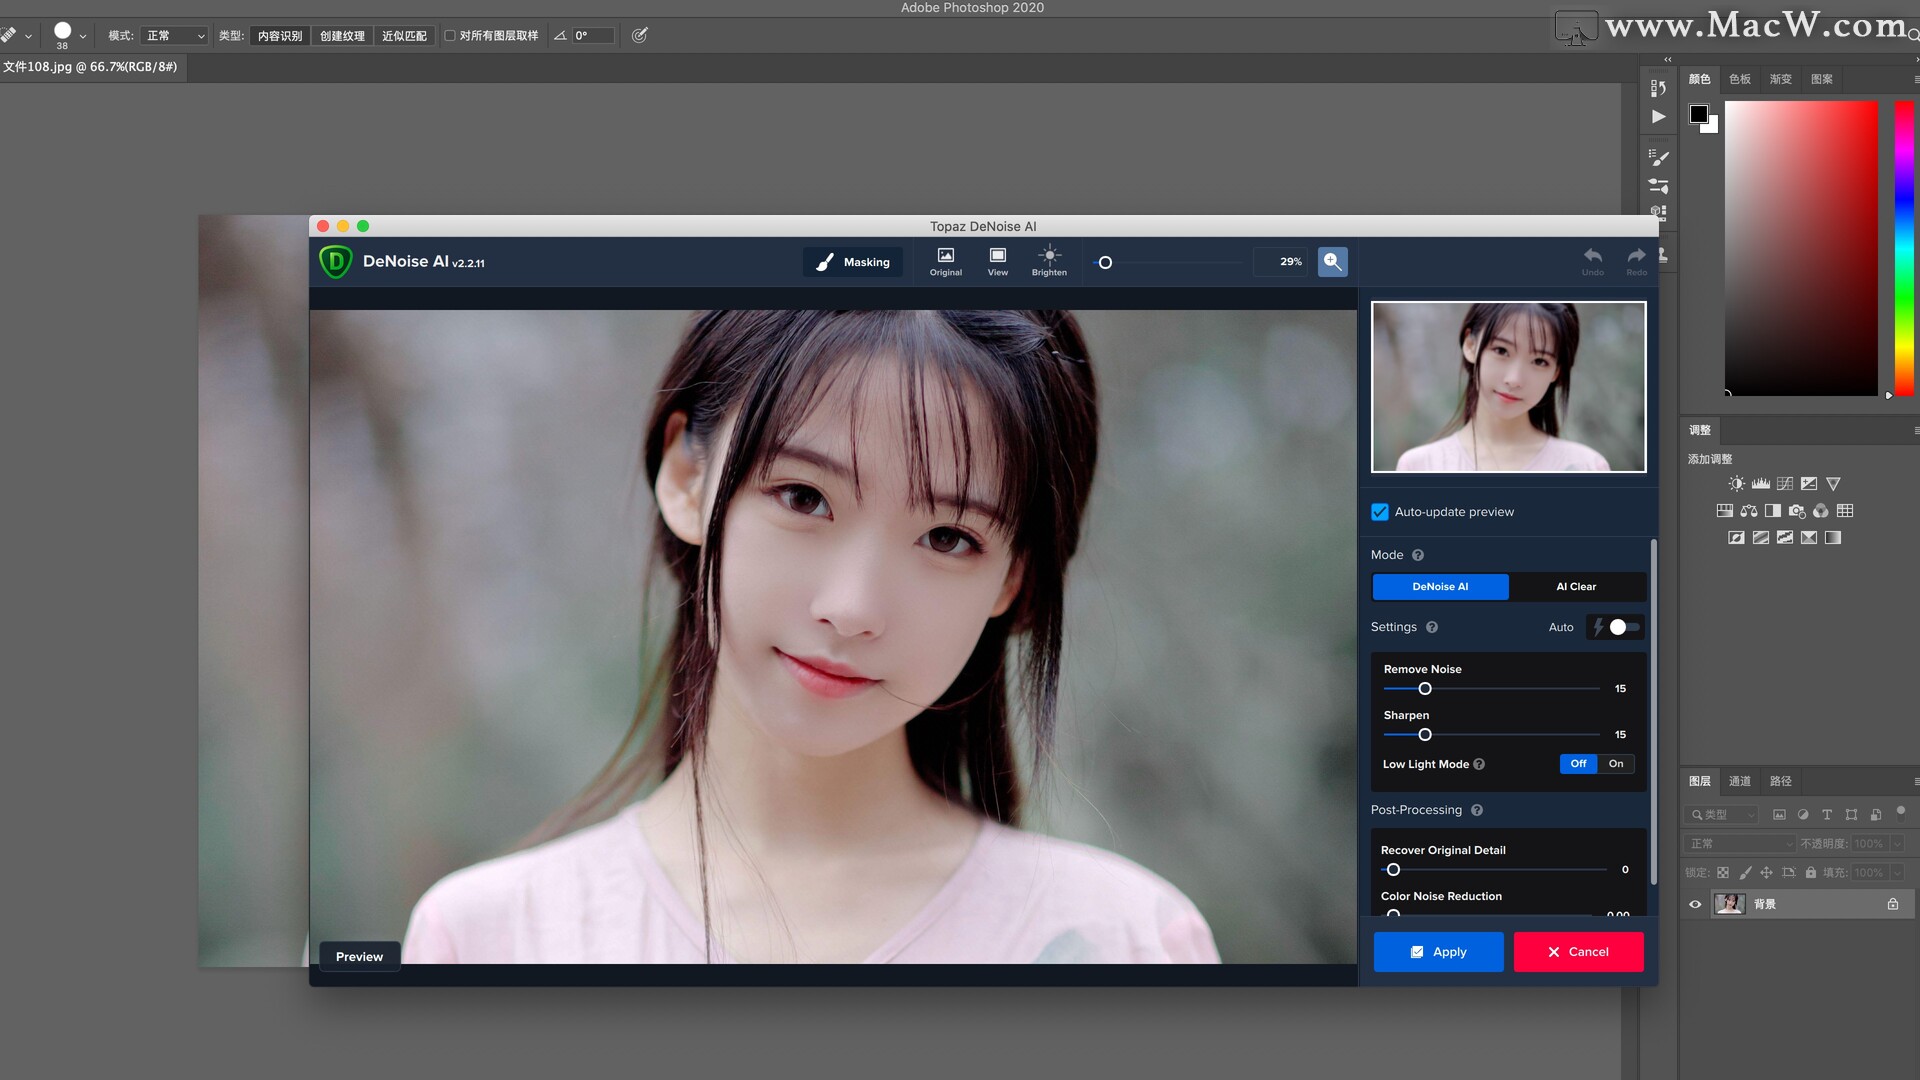Image resolution: width=1920 pixels, height=1080 pixels.
Task: Switch to DeNoise AI mode
Action: (x=1439, y=585)
